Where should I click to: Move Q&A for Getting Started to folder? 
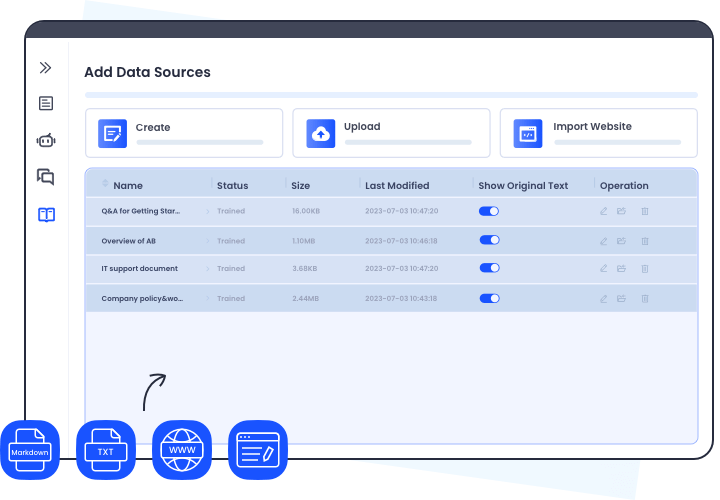(x=621, y=211)
